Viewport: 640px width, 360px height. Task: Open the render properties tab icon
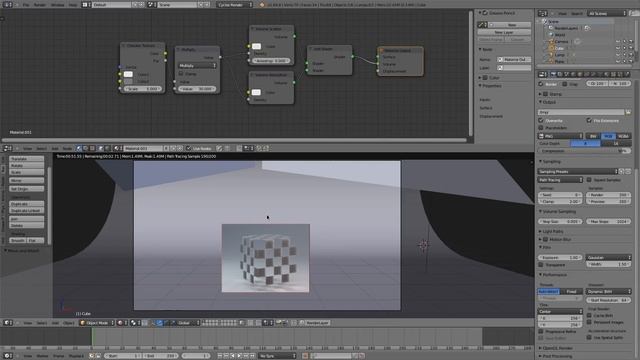click(x=552, y=74)
